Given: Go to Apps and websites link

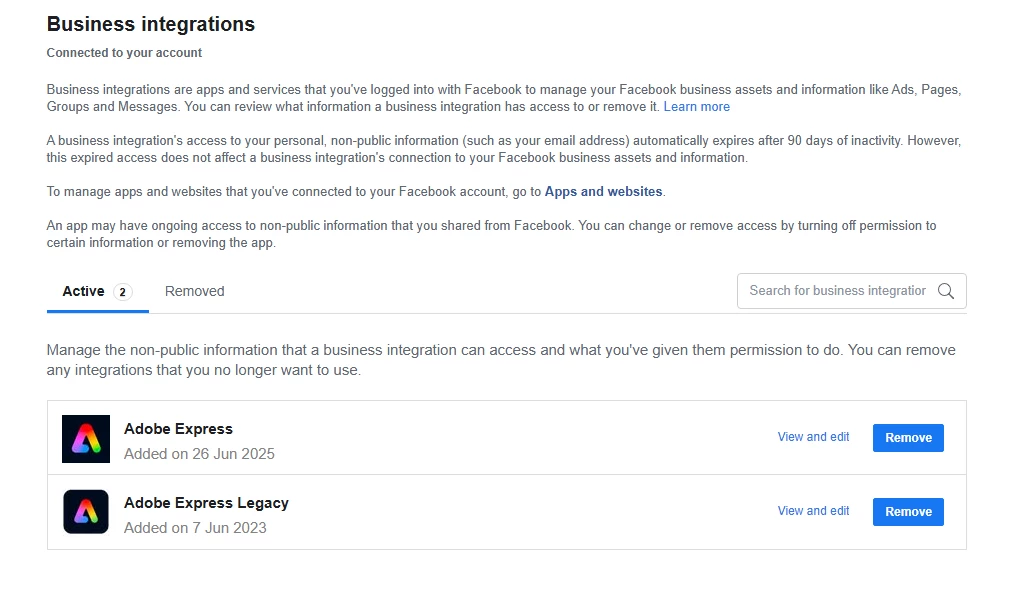Looking at the screenshot, I should [603, 191].
